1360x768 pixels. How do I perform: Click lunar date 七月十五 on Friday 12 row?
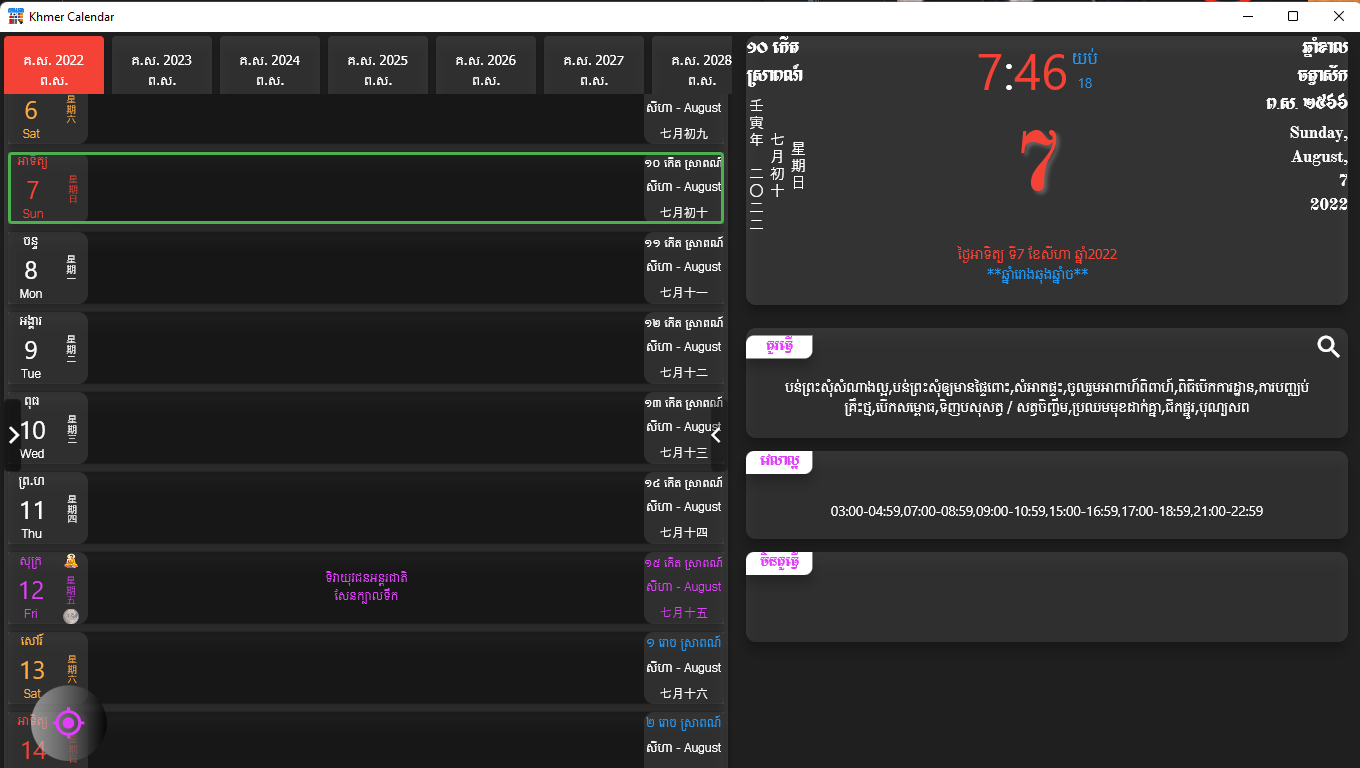pos(684,612)
